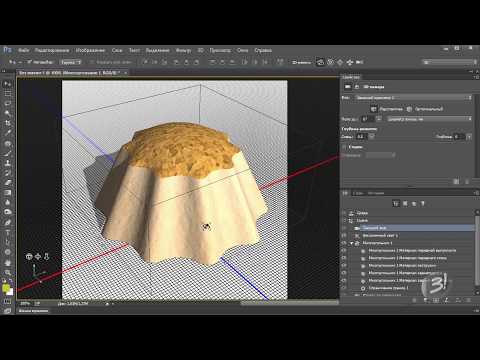
Task: Select the Crop tool in the toolbox
Action: 7,123
